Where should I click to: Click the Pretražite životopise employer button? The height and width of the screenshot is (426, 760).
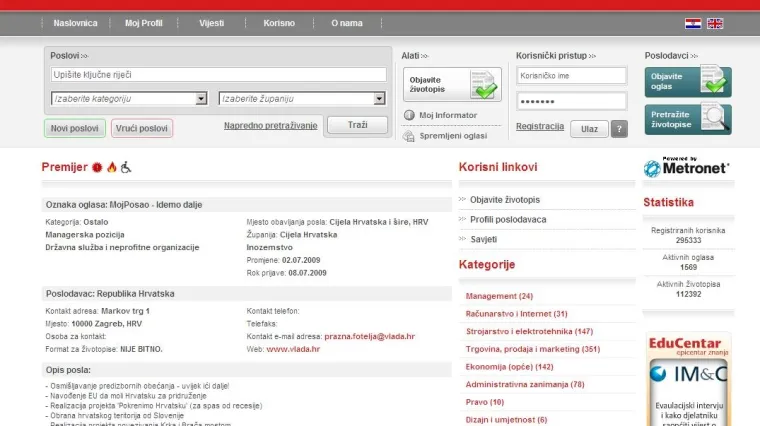pyautogui.click(x=688, y=119)
